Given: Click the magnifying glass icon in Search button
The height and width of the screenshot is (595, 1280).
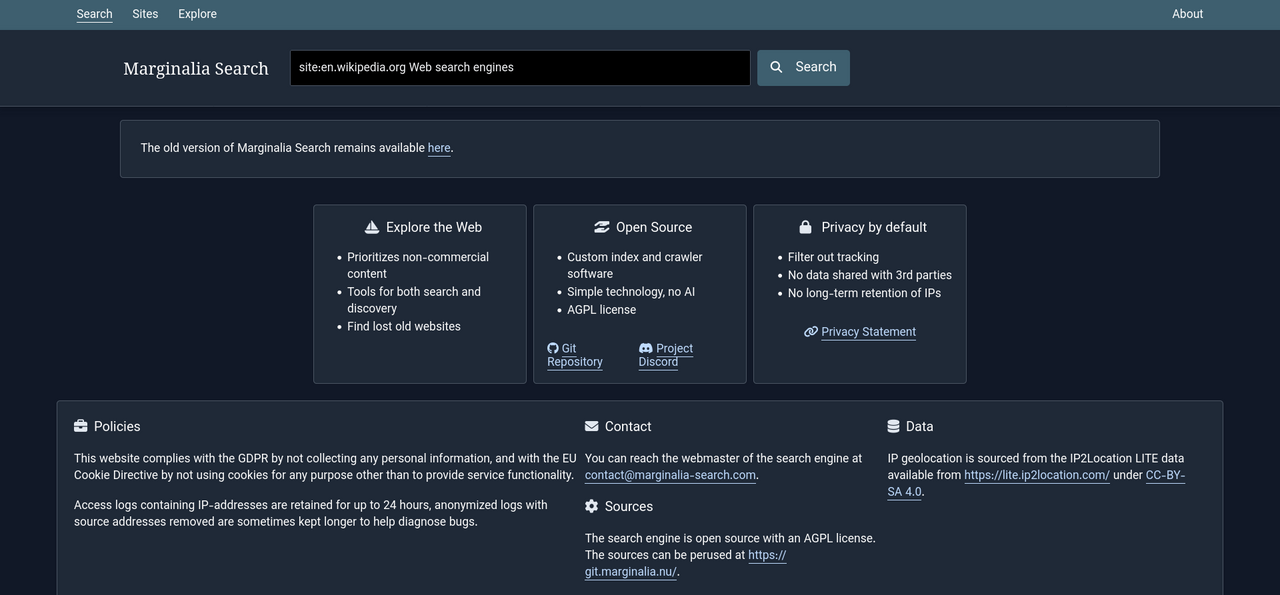Looking at the screenshot, I should click(x=776, y=67).
